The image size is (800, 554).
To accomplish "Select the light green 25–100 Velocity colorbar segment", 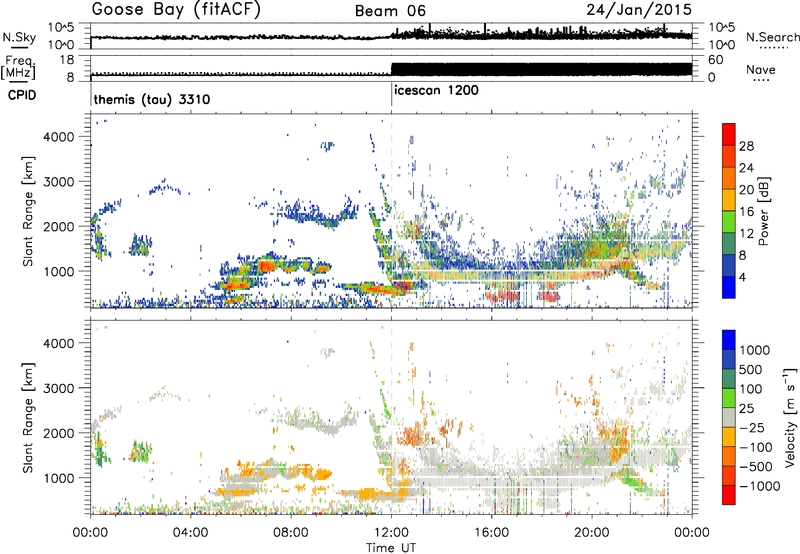I will 729,398.
